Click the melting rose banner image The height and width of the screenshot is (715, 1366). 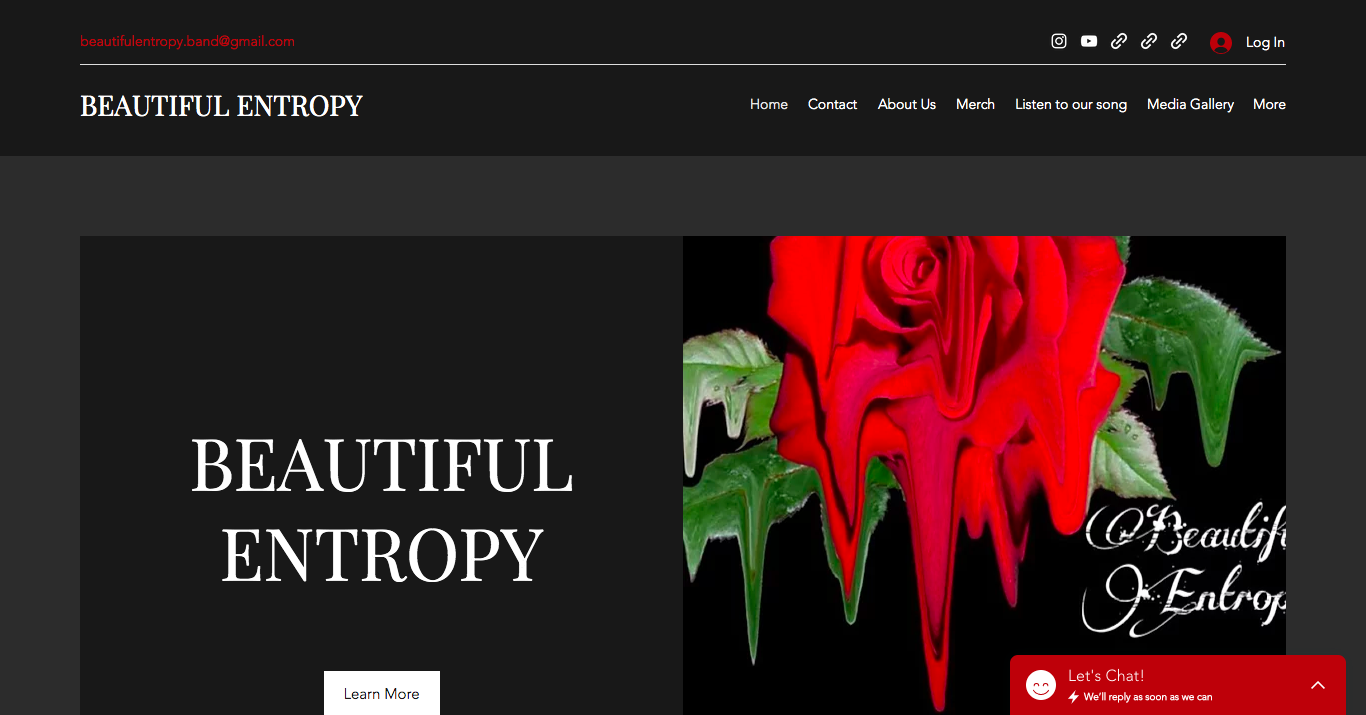pos(984,475)
